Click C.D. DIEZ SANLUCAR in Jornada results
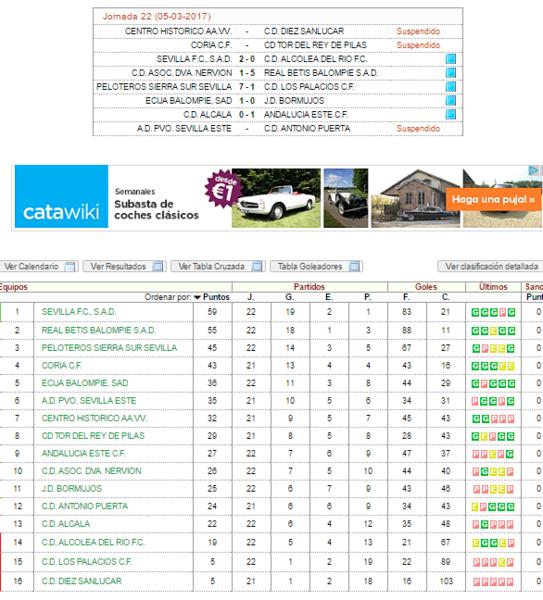The height and width of the screenshot is (600, 543). (x=304, y=31)
